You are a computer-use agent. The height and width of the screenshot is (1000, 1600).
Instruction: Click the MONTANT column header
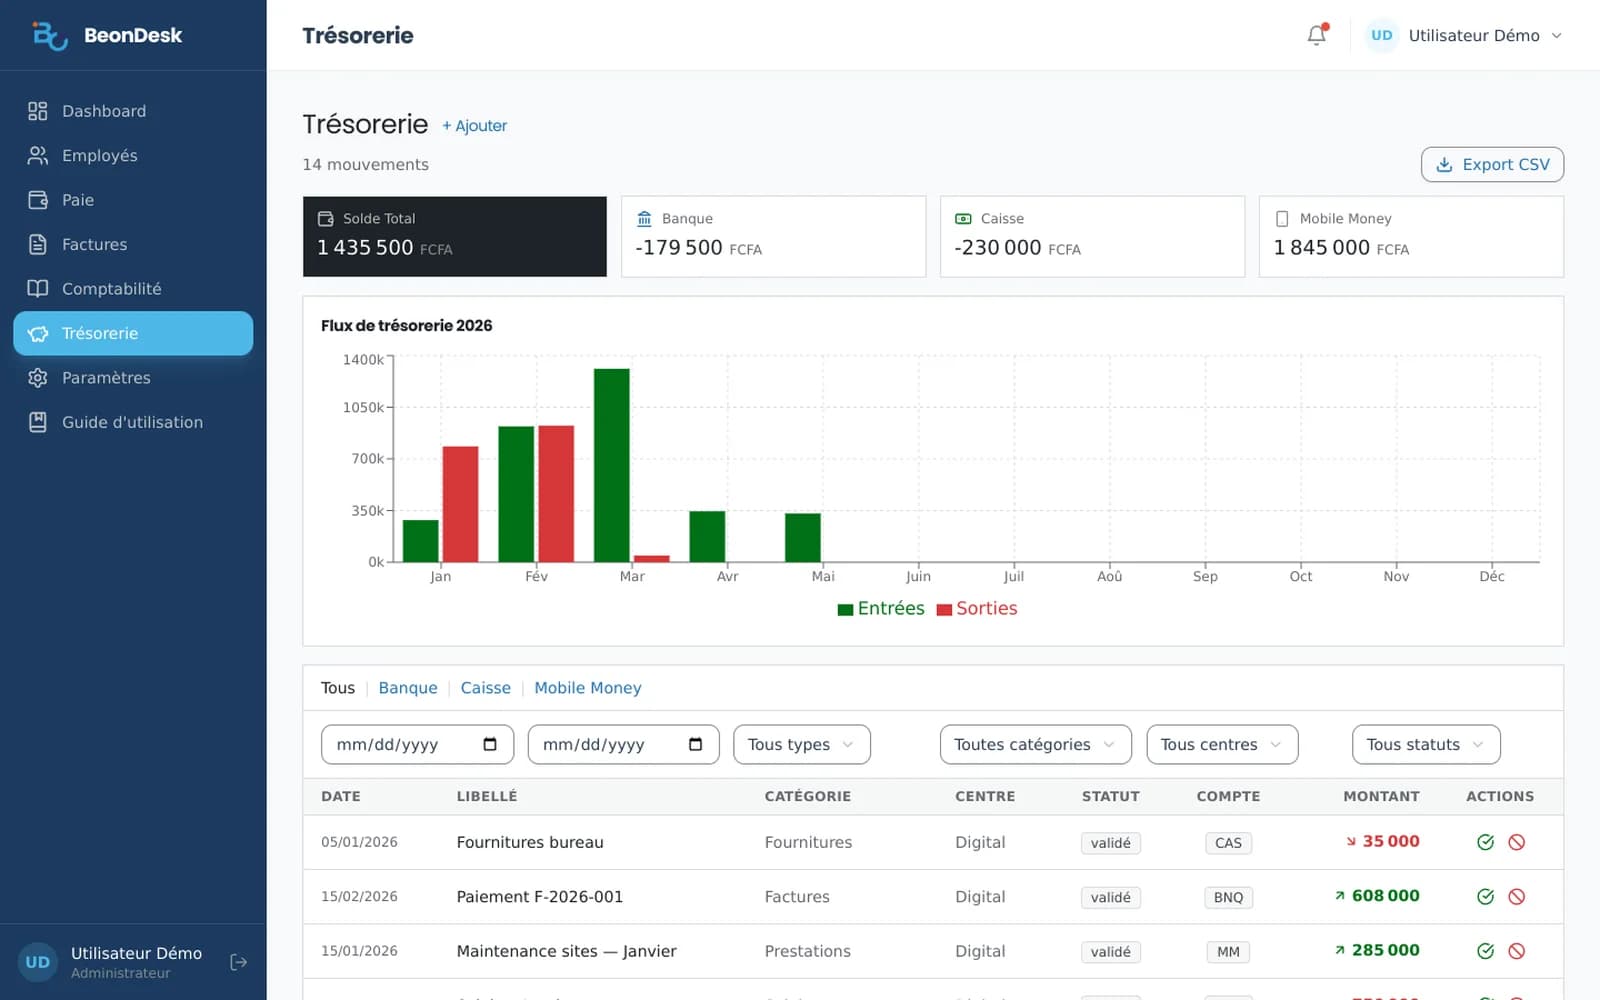coord(1381,797)
